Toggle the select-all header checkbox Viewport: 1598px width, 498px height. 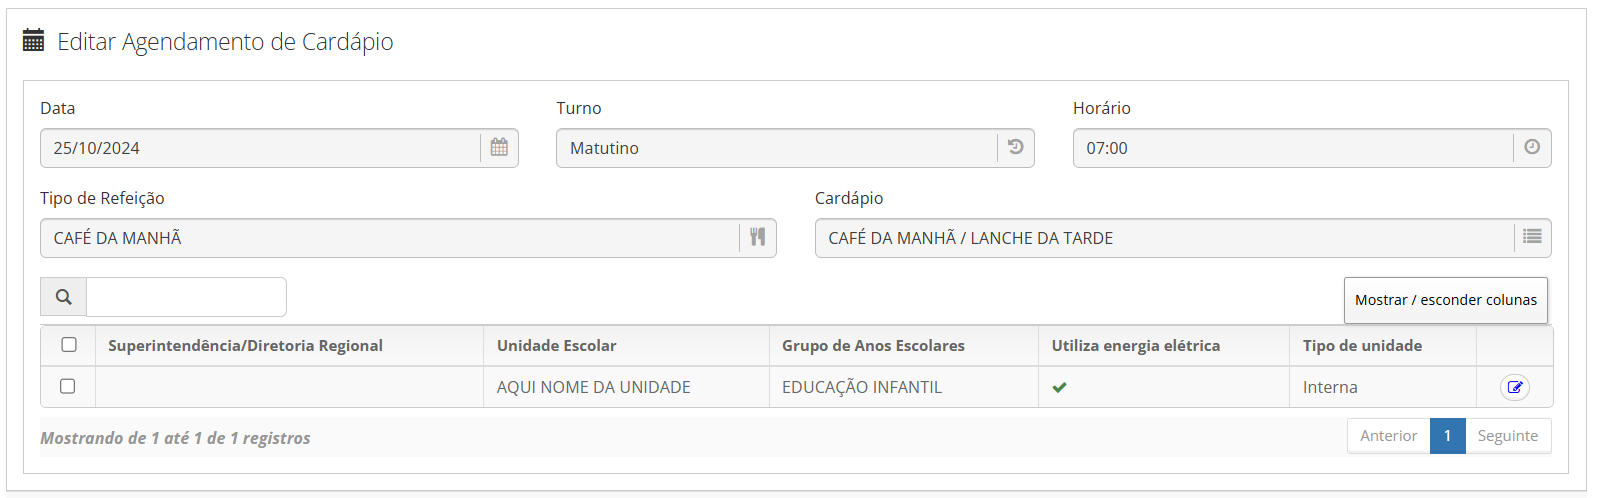[69, 345]
